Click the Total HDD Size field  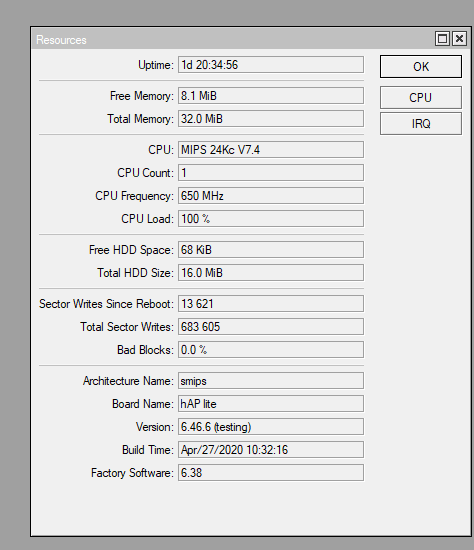pos(271,273)
